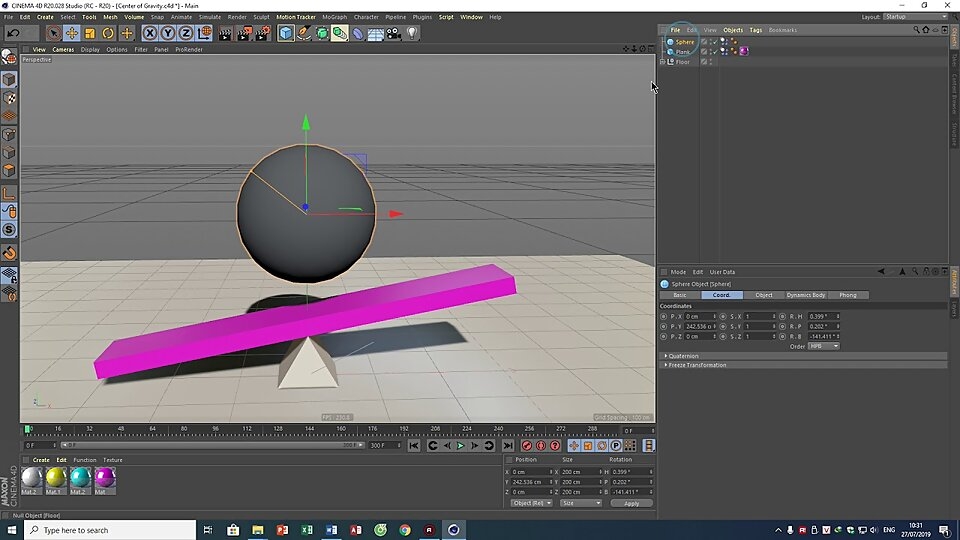Image resolution: width=960 pixels, height=540 pixels.
Task: Toggle the Y axis lock
Action: (x=168, y=33)
